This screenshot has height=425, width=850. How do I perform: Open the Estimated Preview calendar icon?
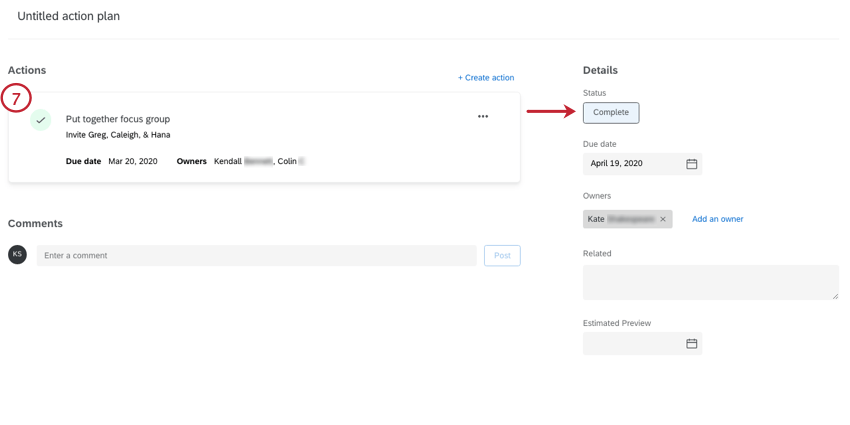coord(691,344)
